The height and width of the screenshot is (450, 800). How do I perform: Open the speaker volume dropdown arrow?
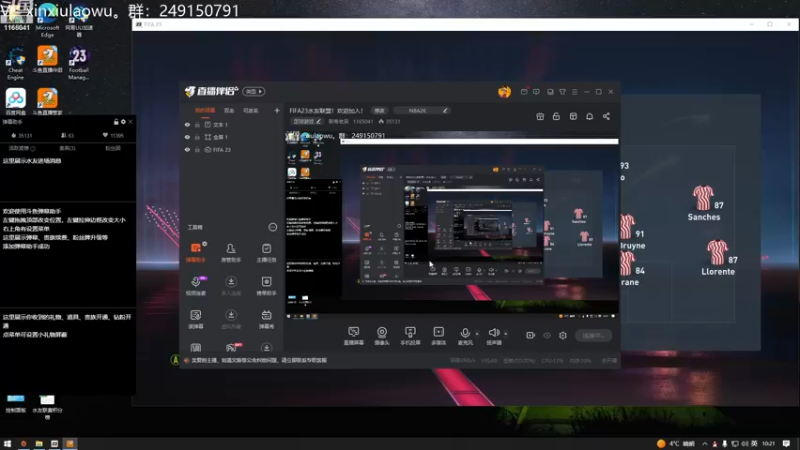tap(506, 334)
